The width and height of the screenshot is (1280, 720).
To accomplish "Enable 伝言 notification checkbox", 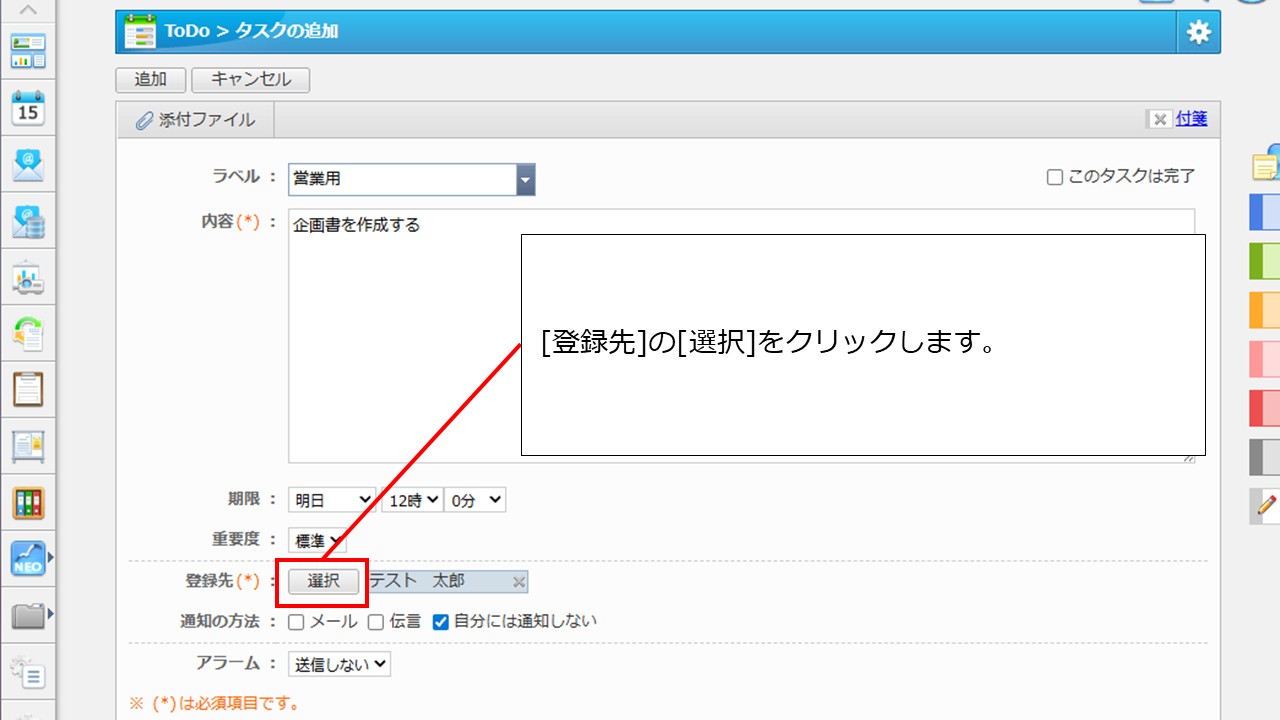I will pyautogui.click(x=376, y=622).
